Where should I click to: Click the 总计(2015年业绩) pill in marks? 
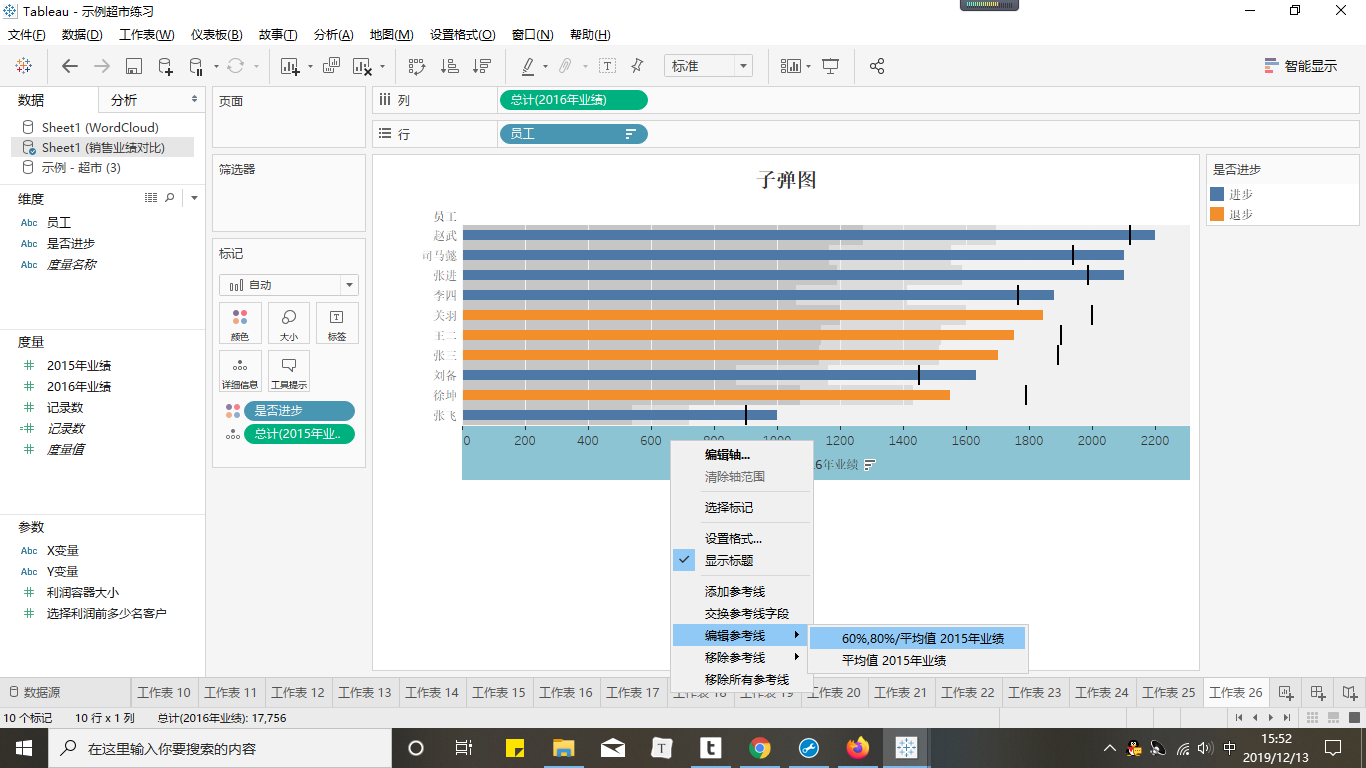(299, 434)
